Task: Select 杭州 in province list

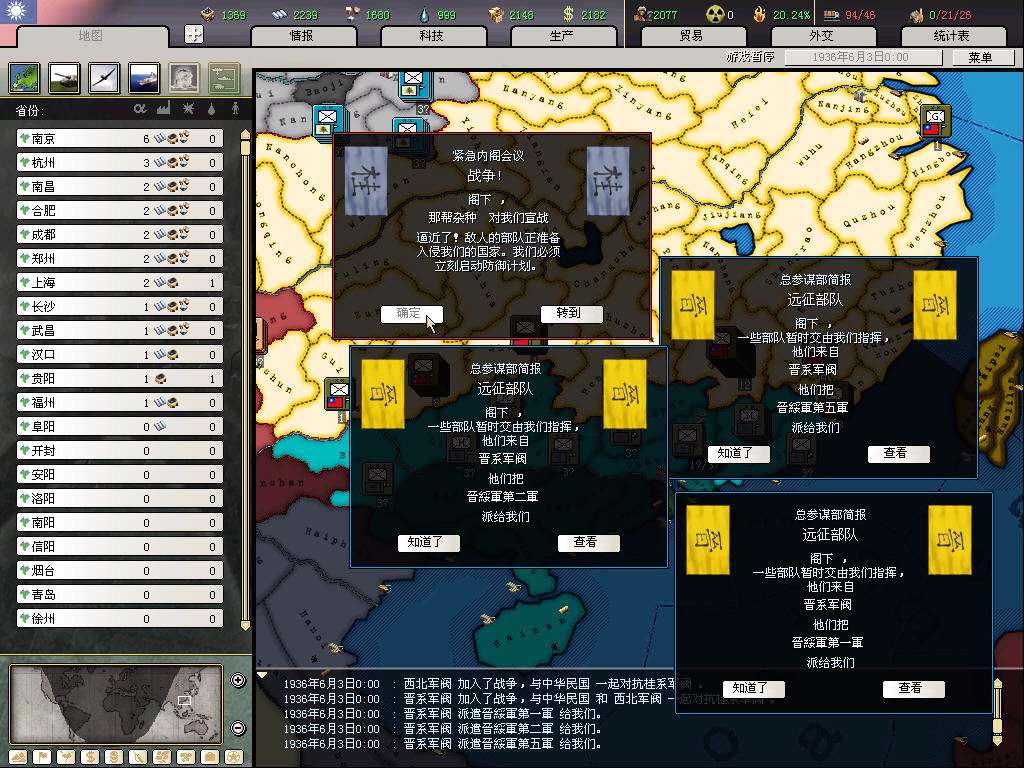Action: [x=120, y=163]
